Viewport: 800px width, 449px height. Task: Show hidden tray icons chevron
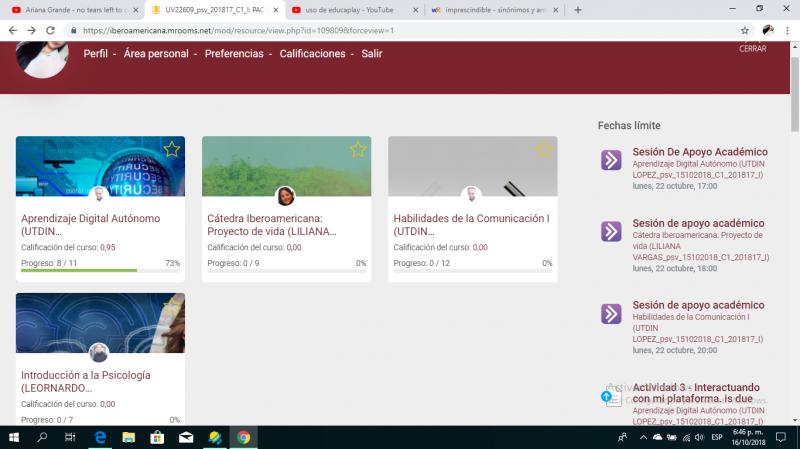pyautogui.click(x=643, y=437)
